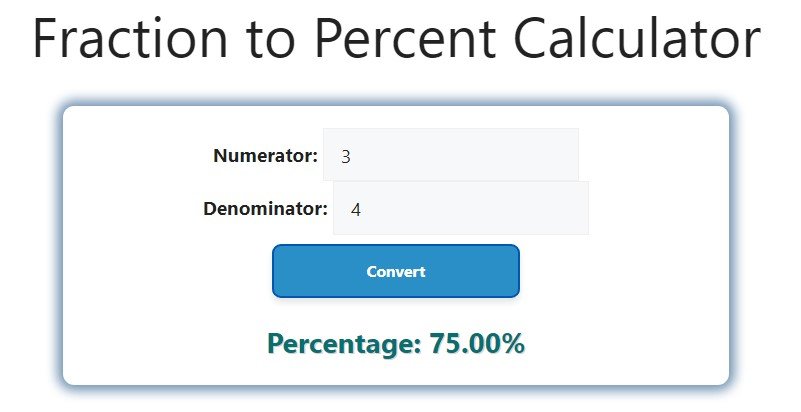
Task: Select the box holding the number 4
Action: click(x=460, y=209)
